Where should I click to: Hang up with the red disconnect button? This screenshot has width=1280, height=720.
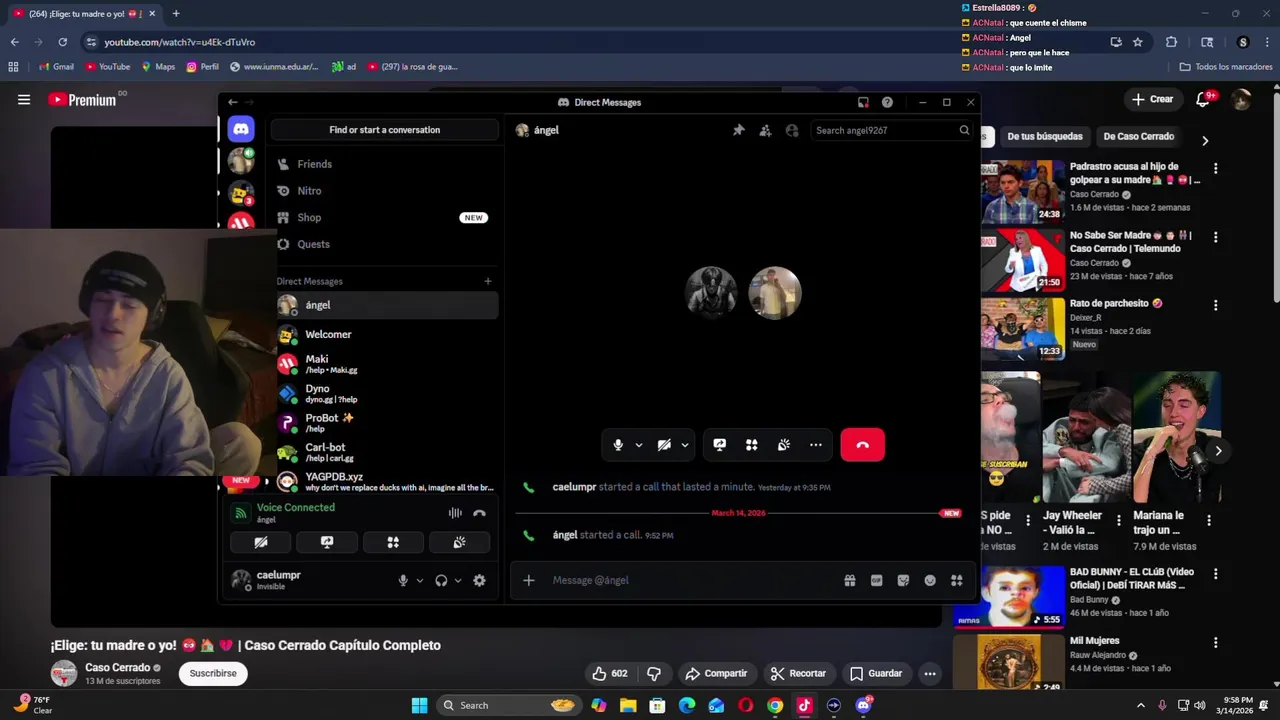(862, 445)
